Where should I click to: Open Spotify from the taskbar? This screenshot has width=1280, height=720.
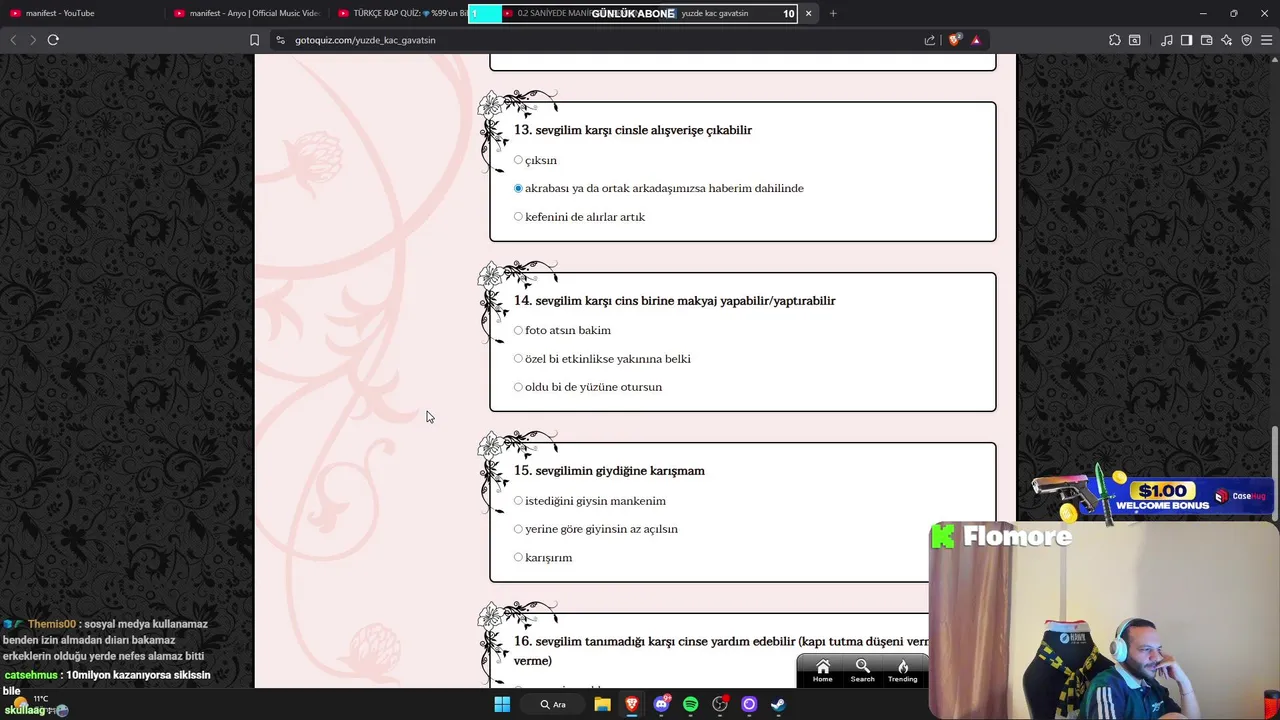click(690, 704)
